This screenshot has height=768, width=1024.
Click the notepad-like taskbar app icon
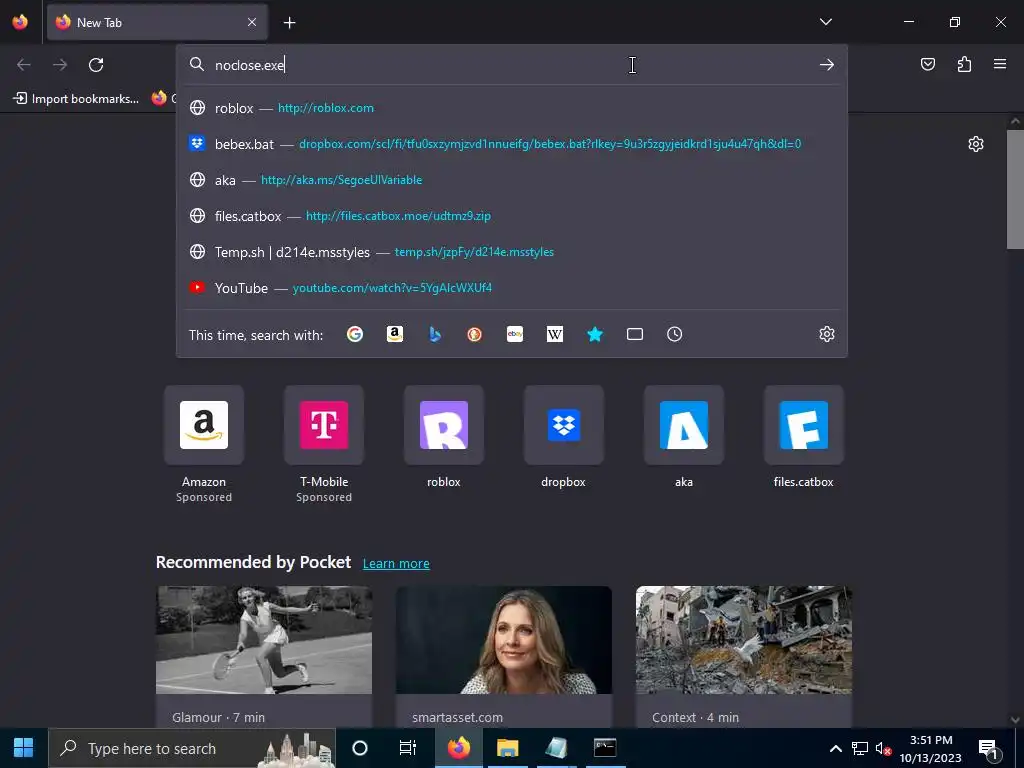(556, 748)
